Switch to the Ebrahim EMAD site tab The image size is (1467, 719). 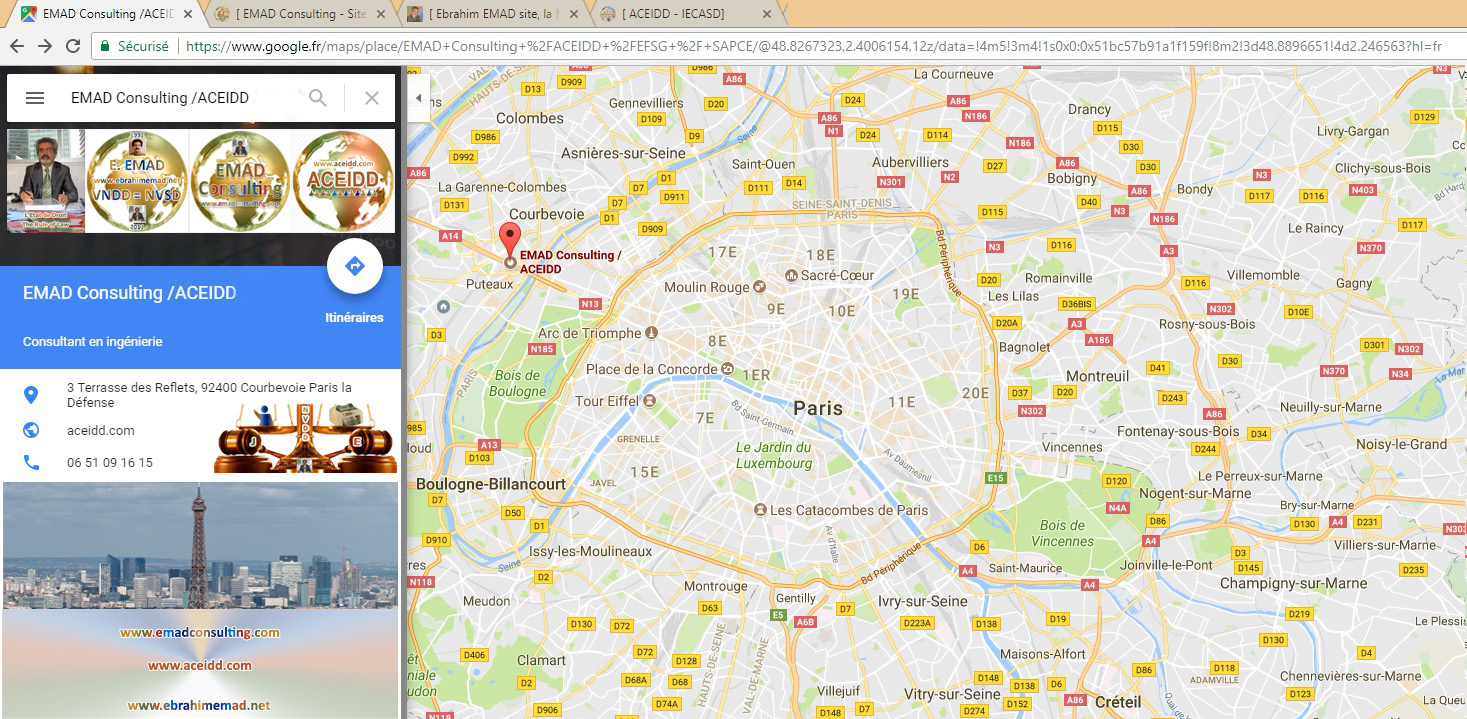point(491,14)
